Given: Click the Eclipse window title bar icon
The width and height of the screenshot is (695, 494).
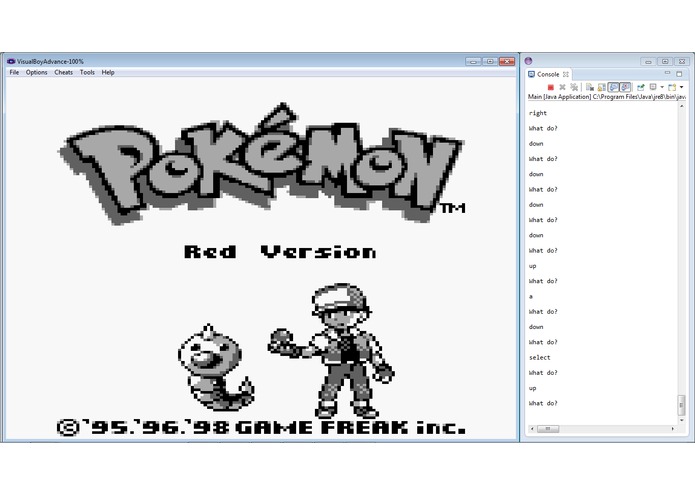Looking at the screenshot, I should 528,61.
